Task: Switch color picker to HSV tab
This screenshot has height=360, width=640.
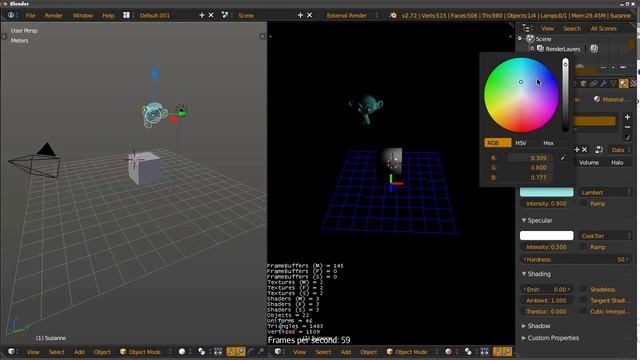Action: pos(521,143)
